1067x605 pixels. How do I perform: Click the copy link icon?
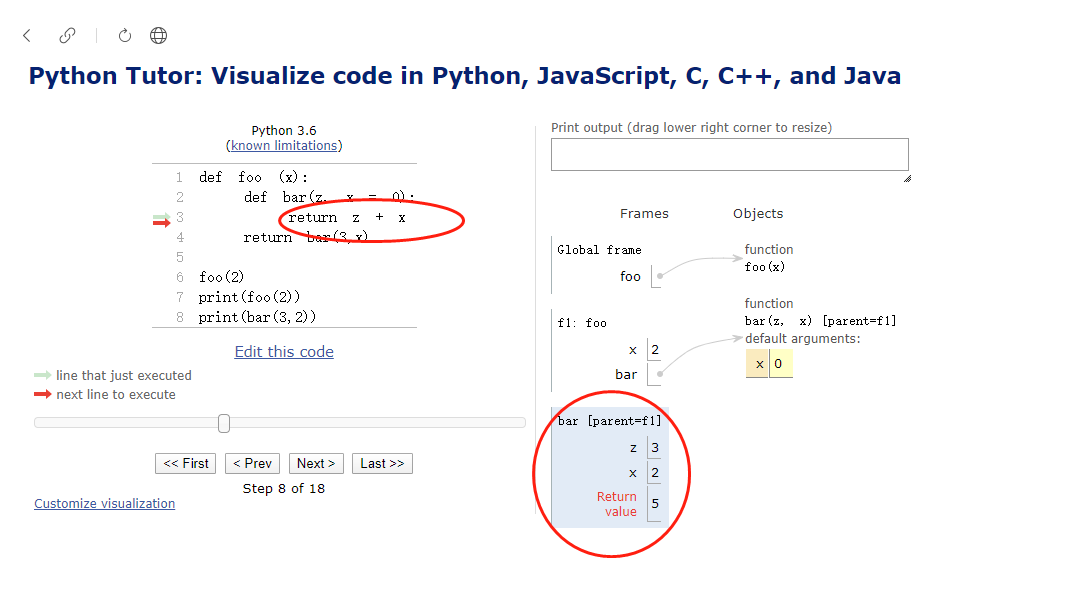pos(67,35)
